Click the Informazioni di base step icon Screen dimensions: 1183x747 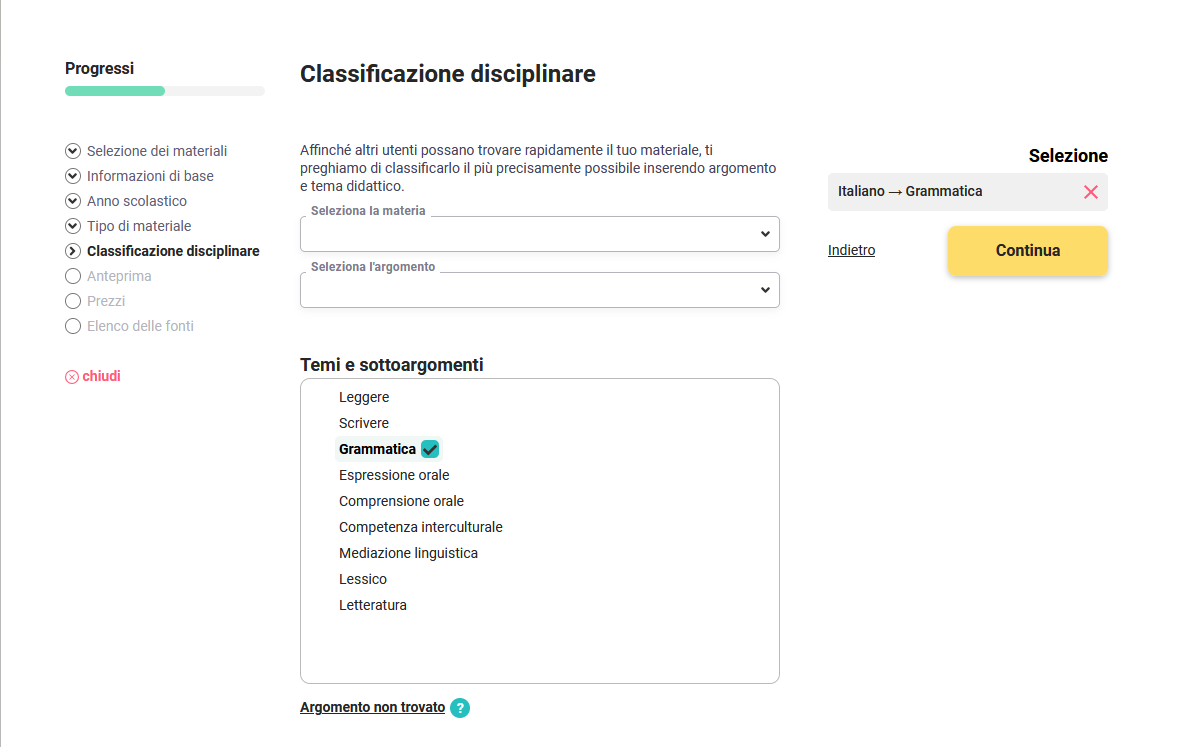72,176
